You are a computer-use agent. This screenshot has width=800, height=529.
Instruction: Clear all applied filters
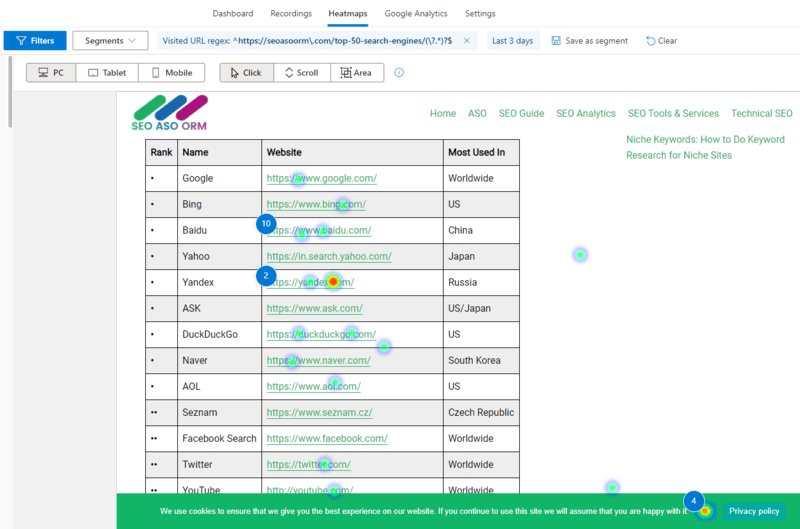[661, 41]
